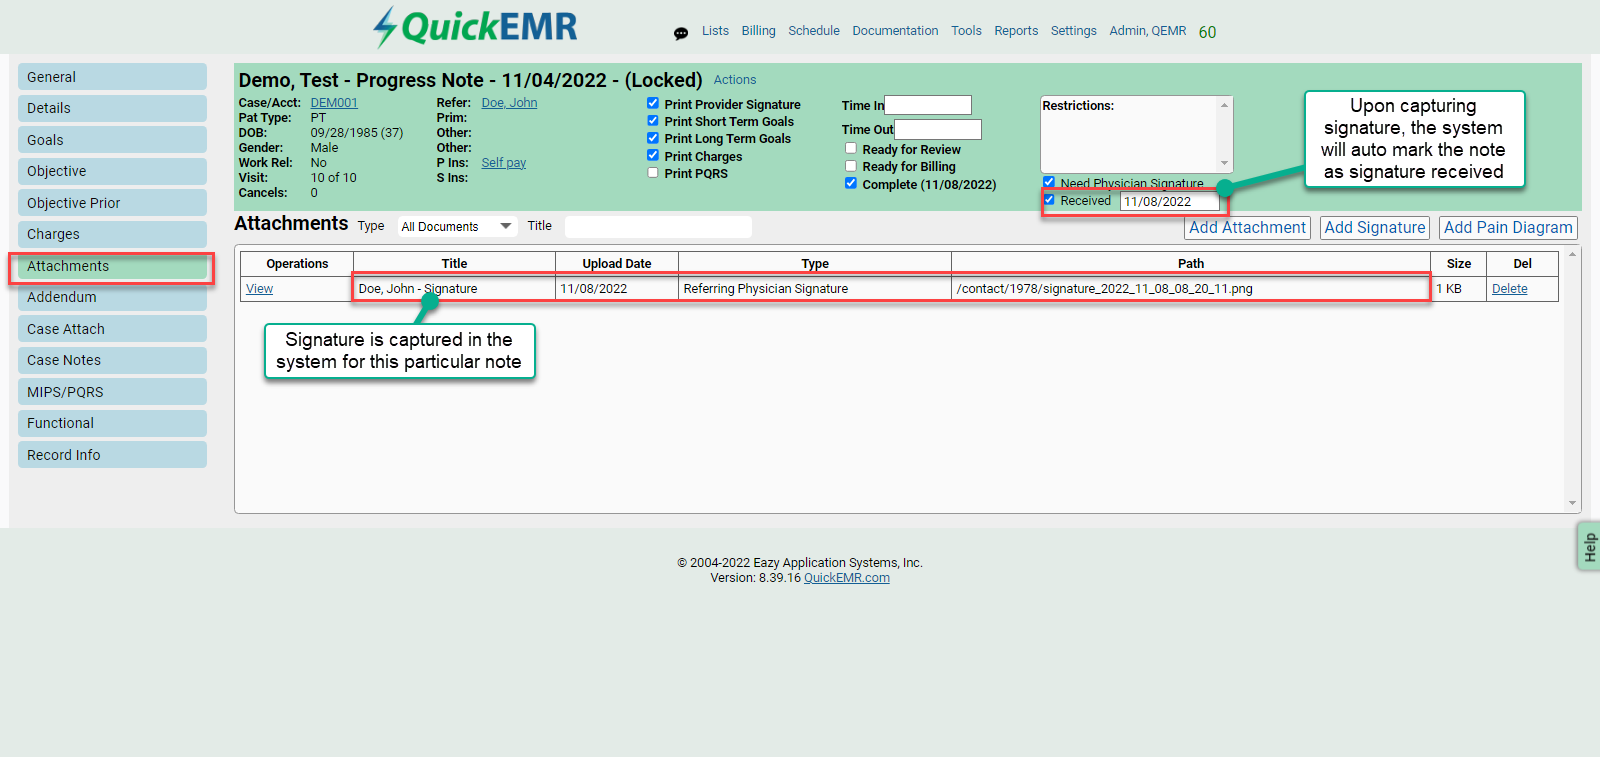Click the signature file path cell

(x=1190, y=289)
